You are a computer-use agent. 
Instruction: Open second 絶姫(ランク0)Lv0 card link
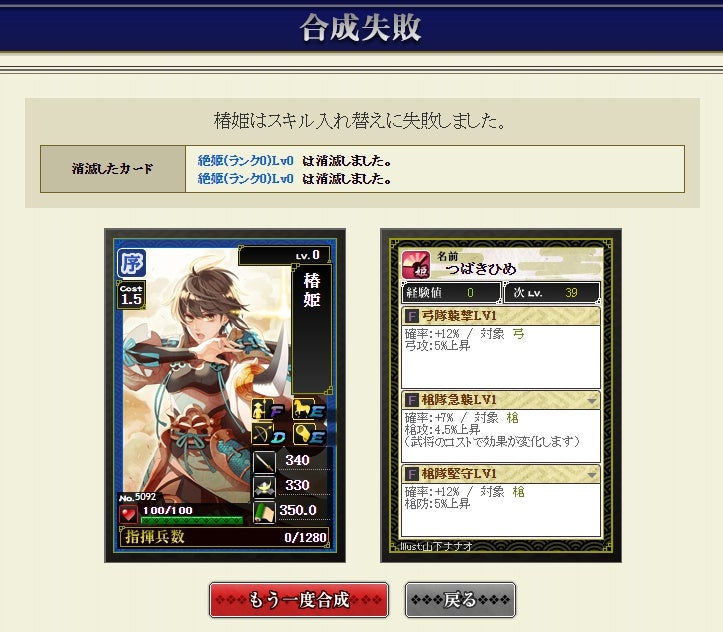(245, 178)
